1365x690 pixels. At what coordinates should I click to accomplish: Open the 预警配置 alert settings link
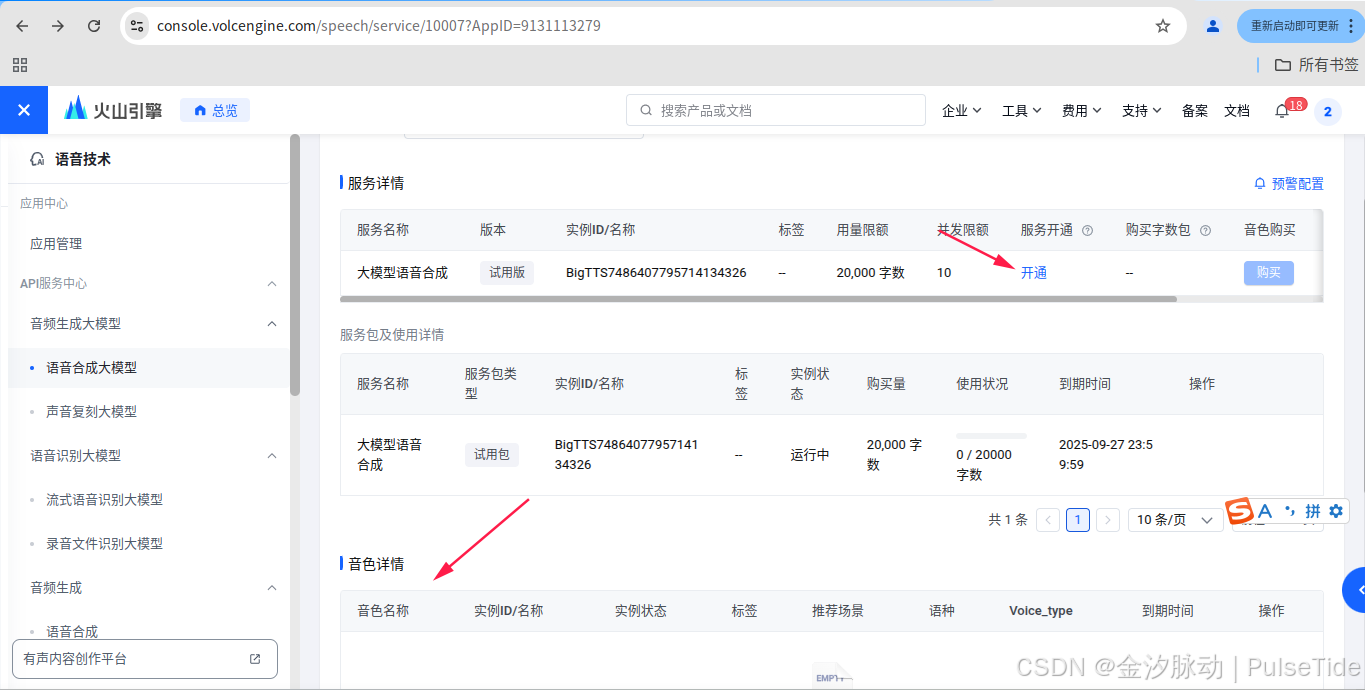point(1288,184)
